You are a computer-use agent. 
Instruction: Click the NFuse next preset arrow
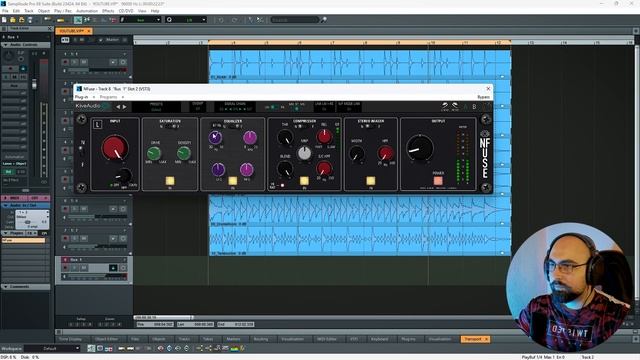(125, 107)
